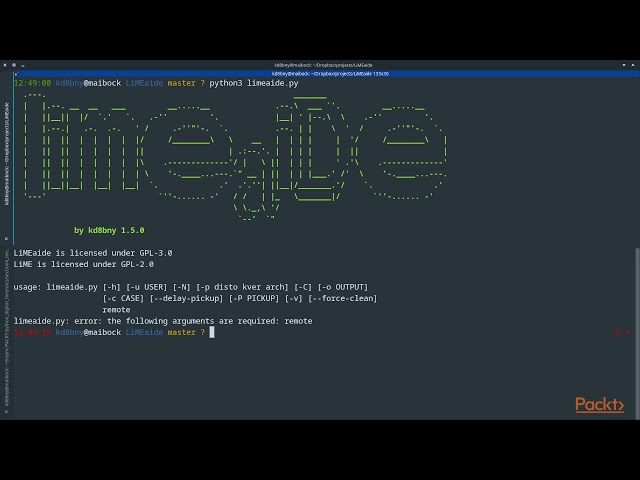Viewport: 640px width, 480px height.
Task: Click the terminal cursor block at prompt
Action: [212, 332]
